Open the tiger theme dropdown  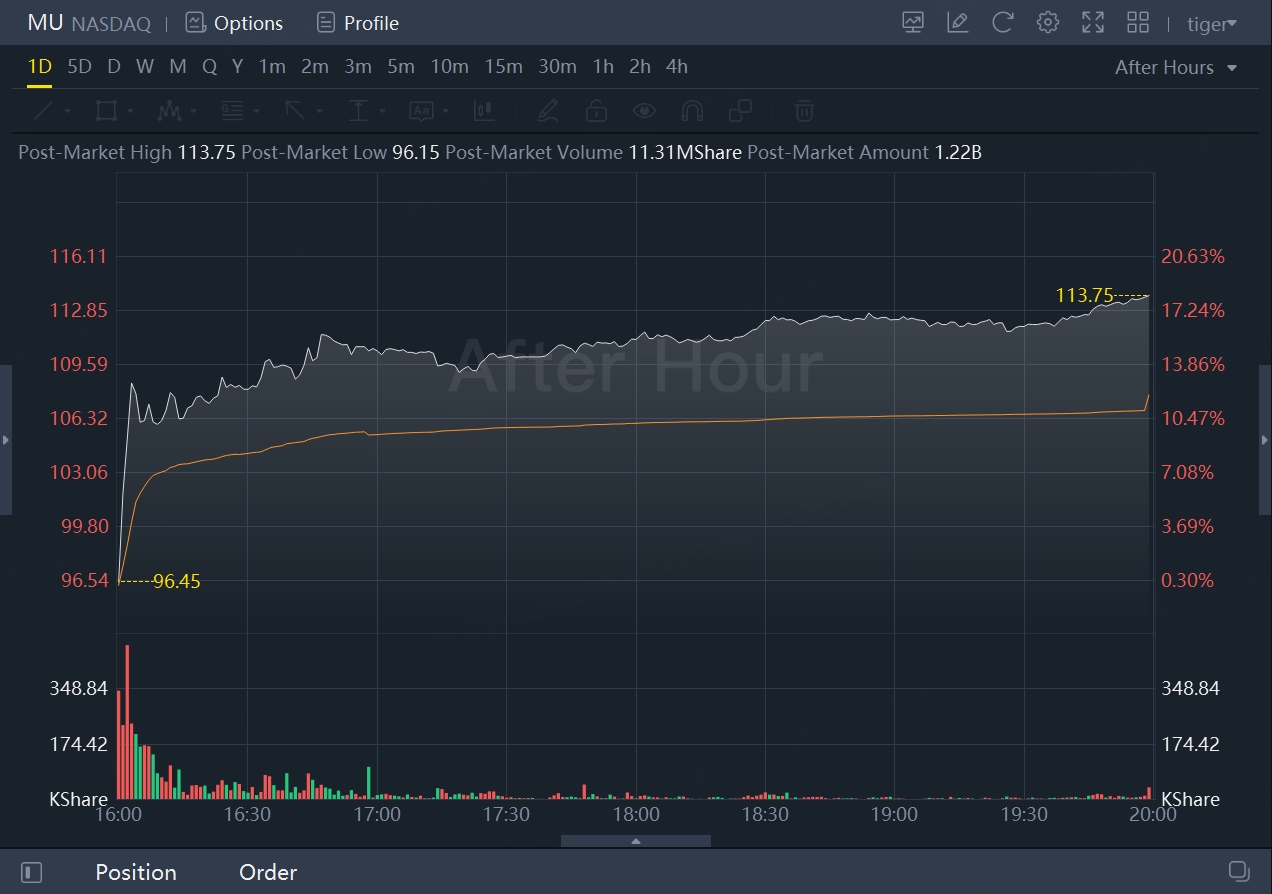pos(1211,23)
